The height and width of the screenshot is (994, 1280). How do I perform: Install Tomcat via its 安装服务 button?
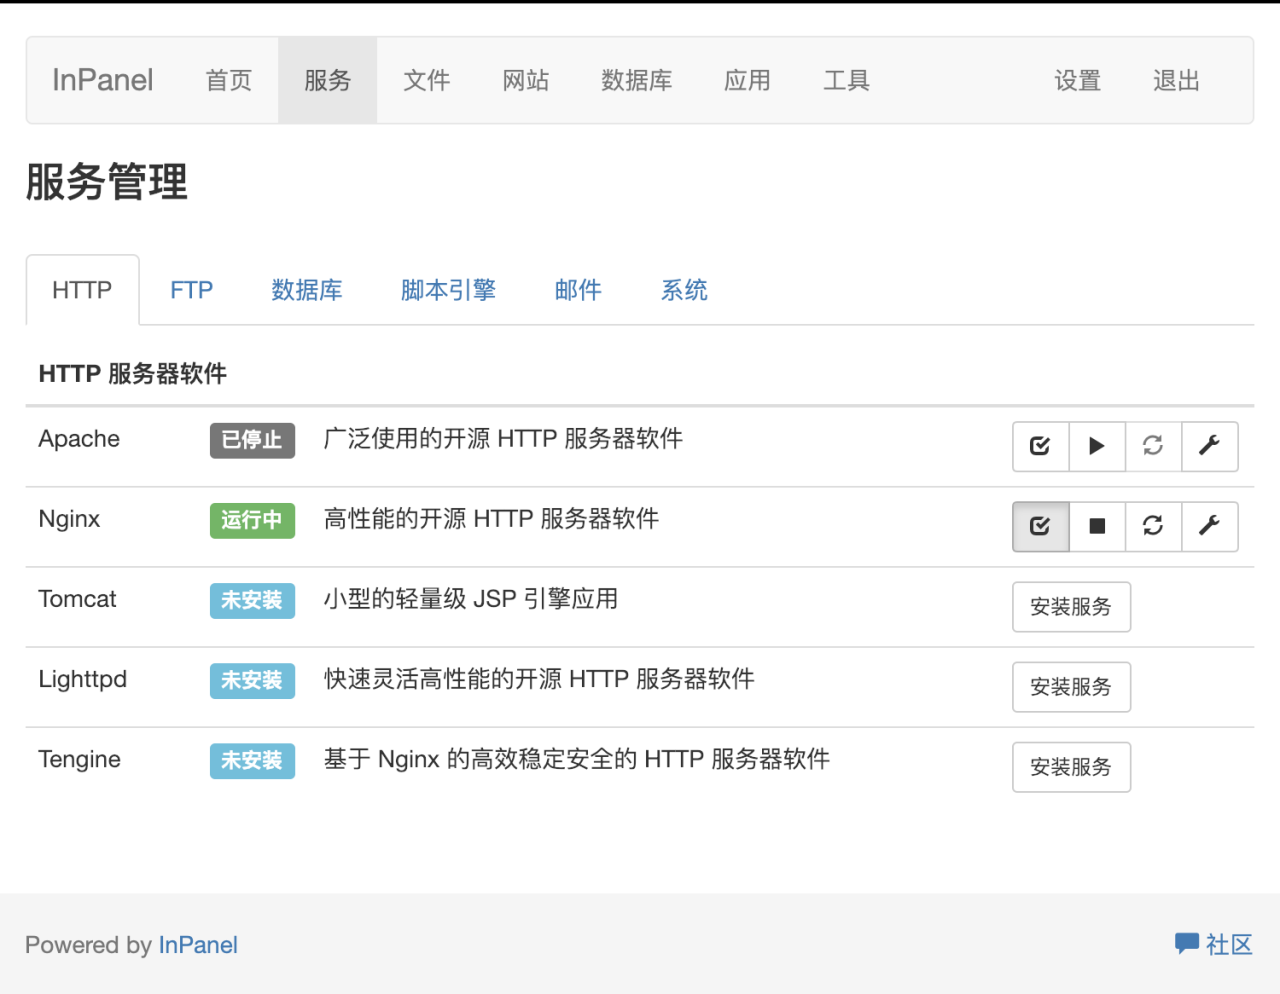point(1071,607)
